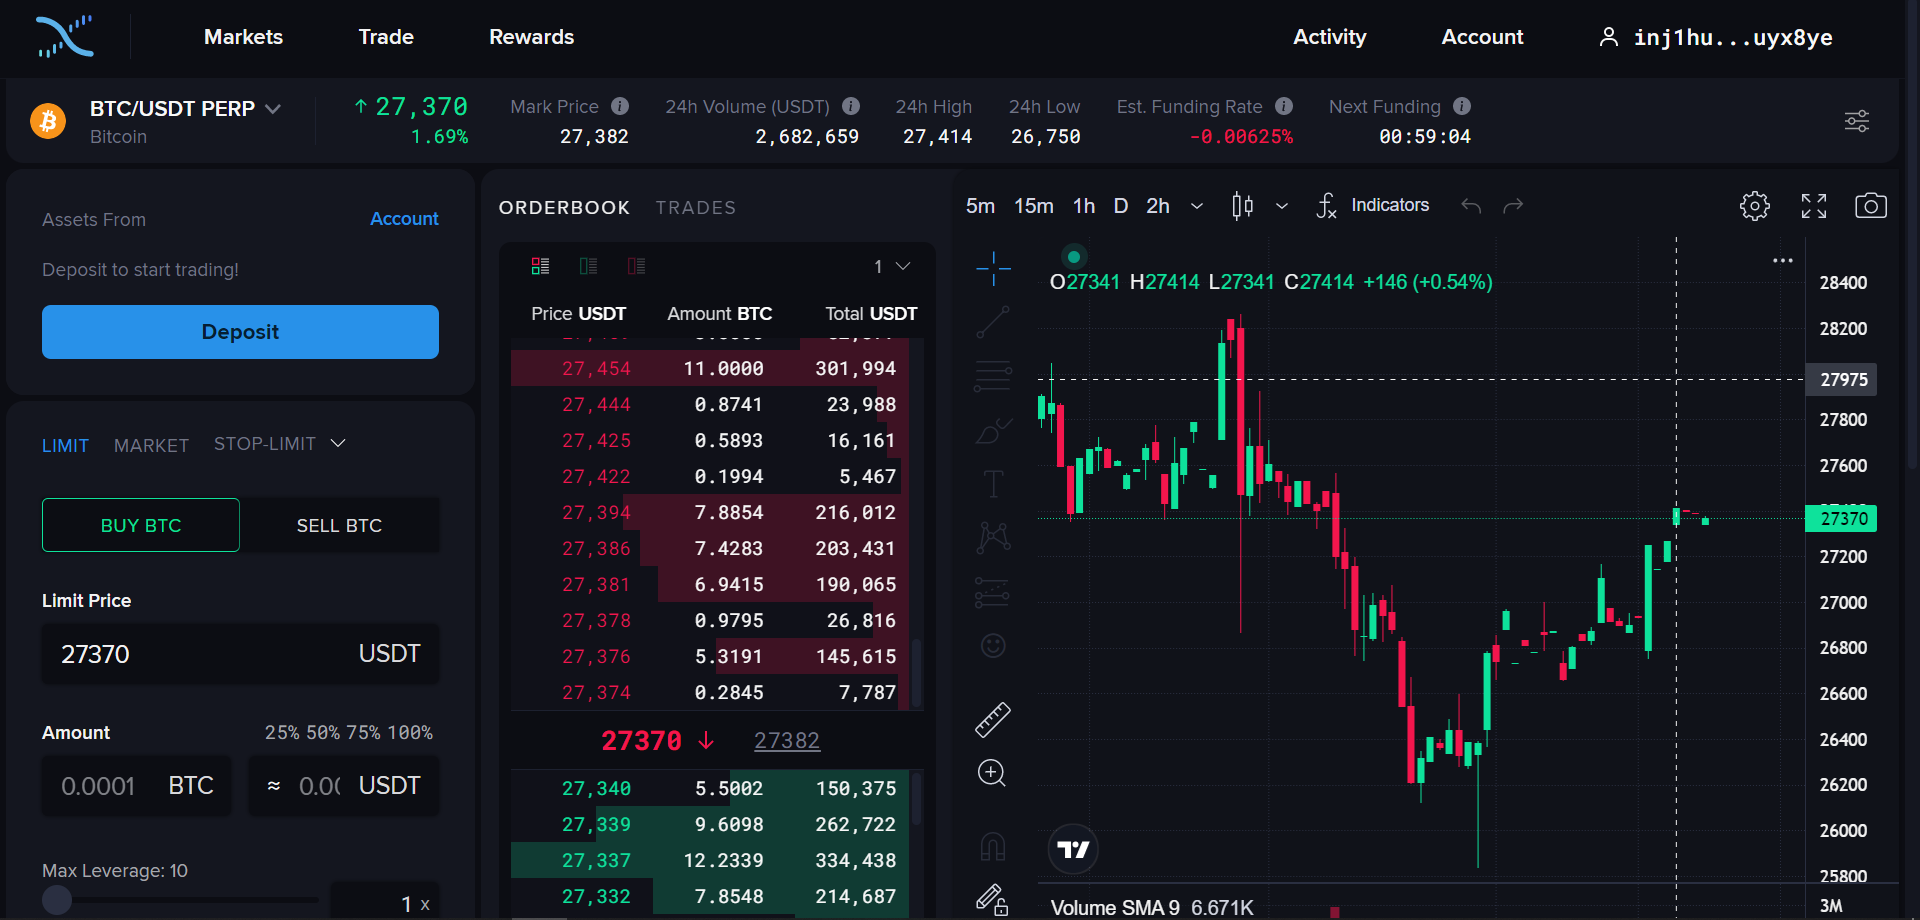The height and width of the screenshot is (920, 1920).
Task: Switch to the ORDERBOOK tab
Action: point(564,208)
